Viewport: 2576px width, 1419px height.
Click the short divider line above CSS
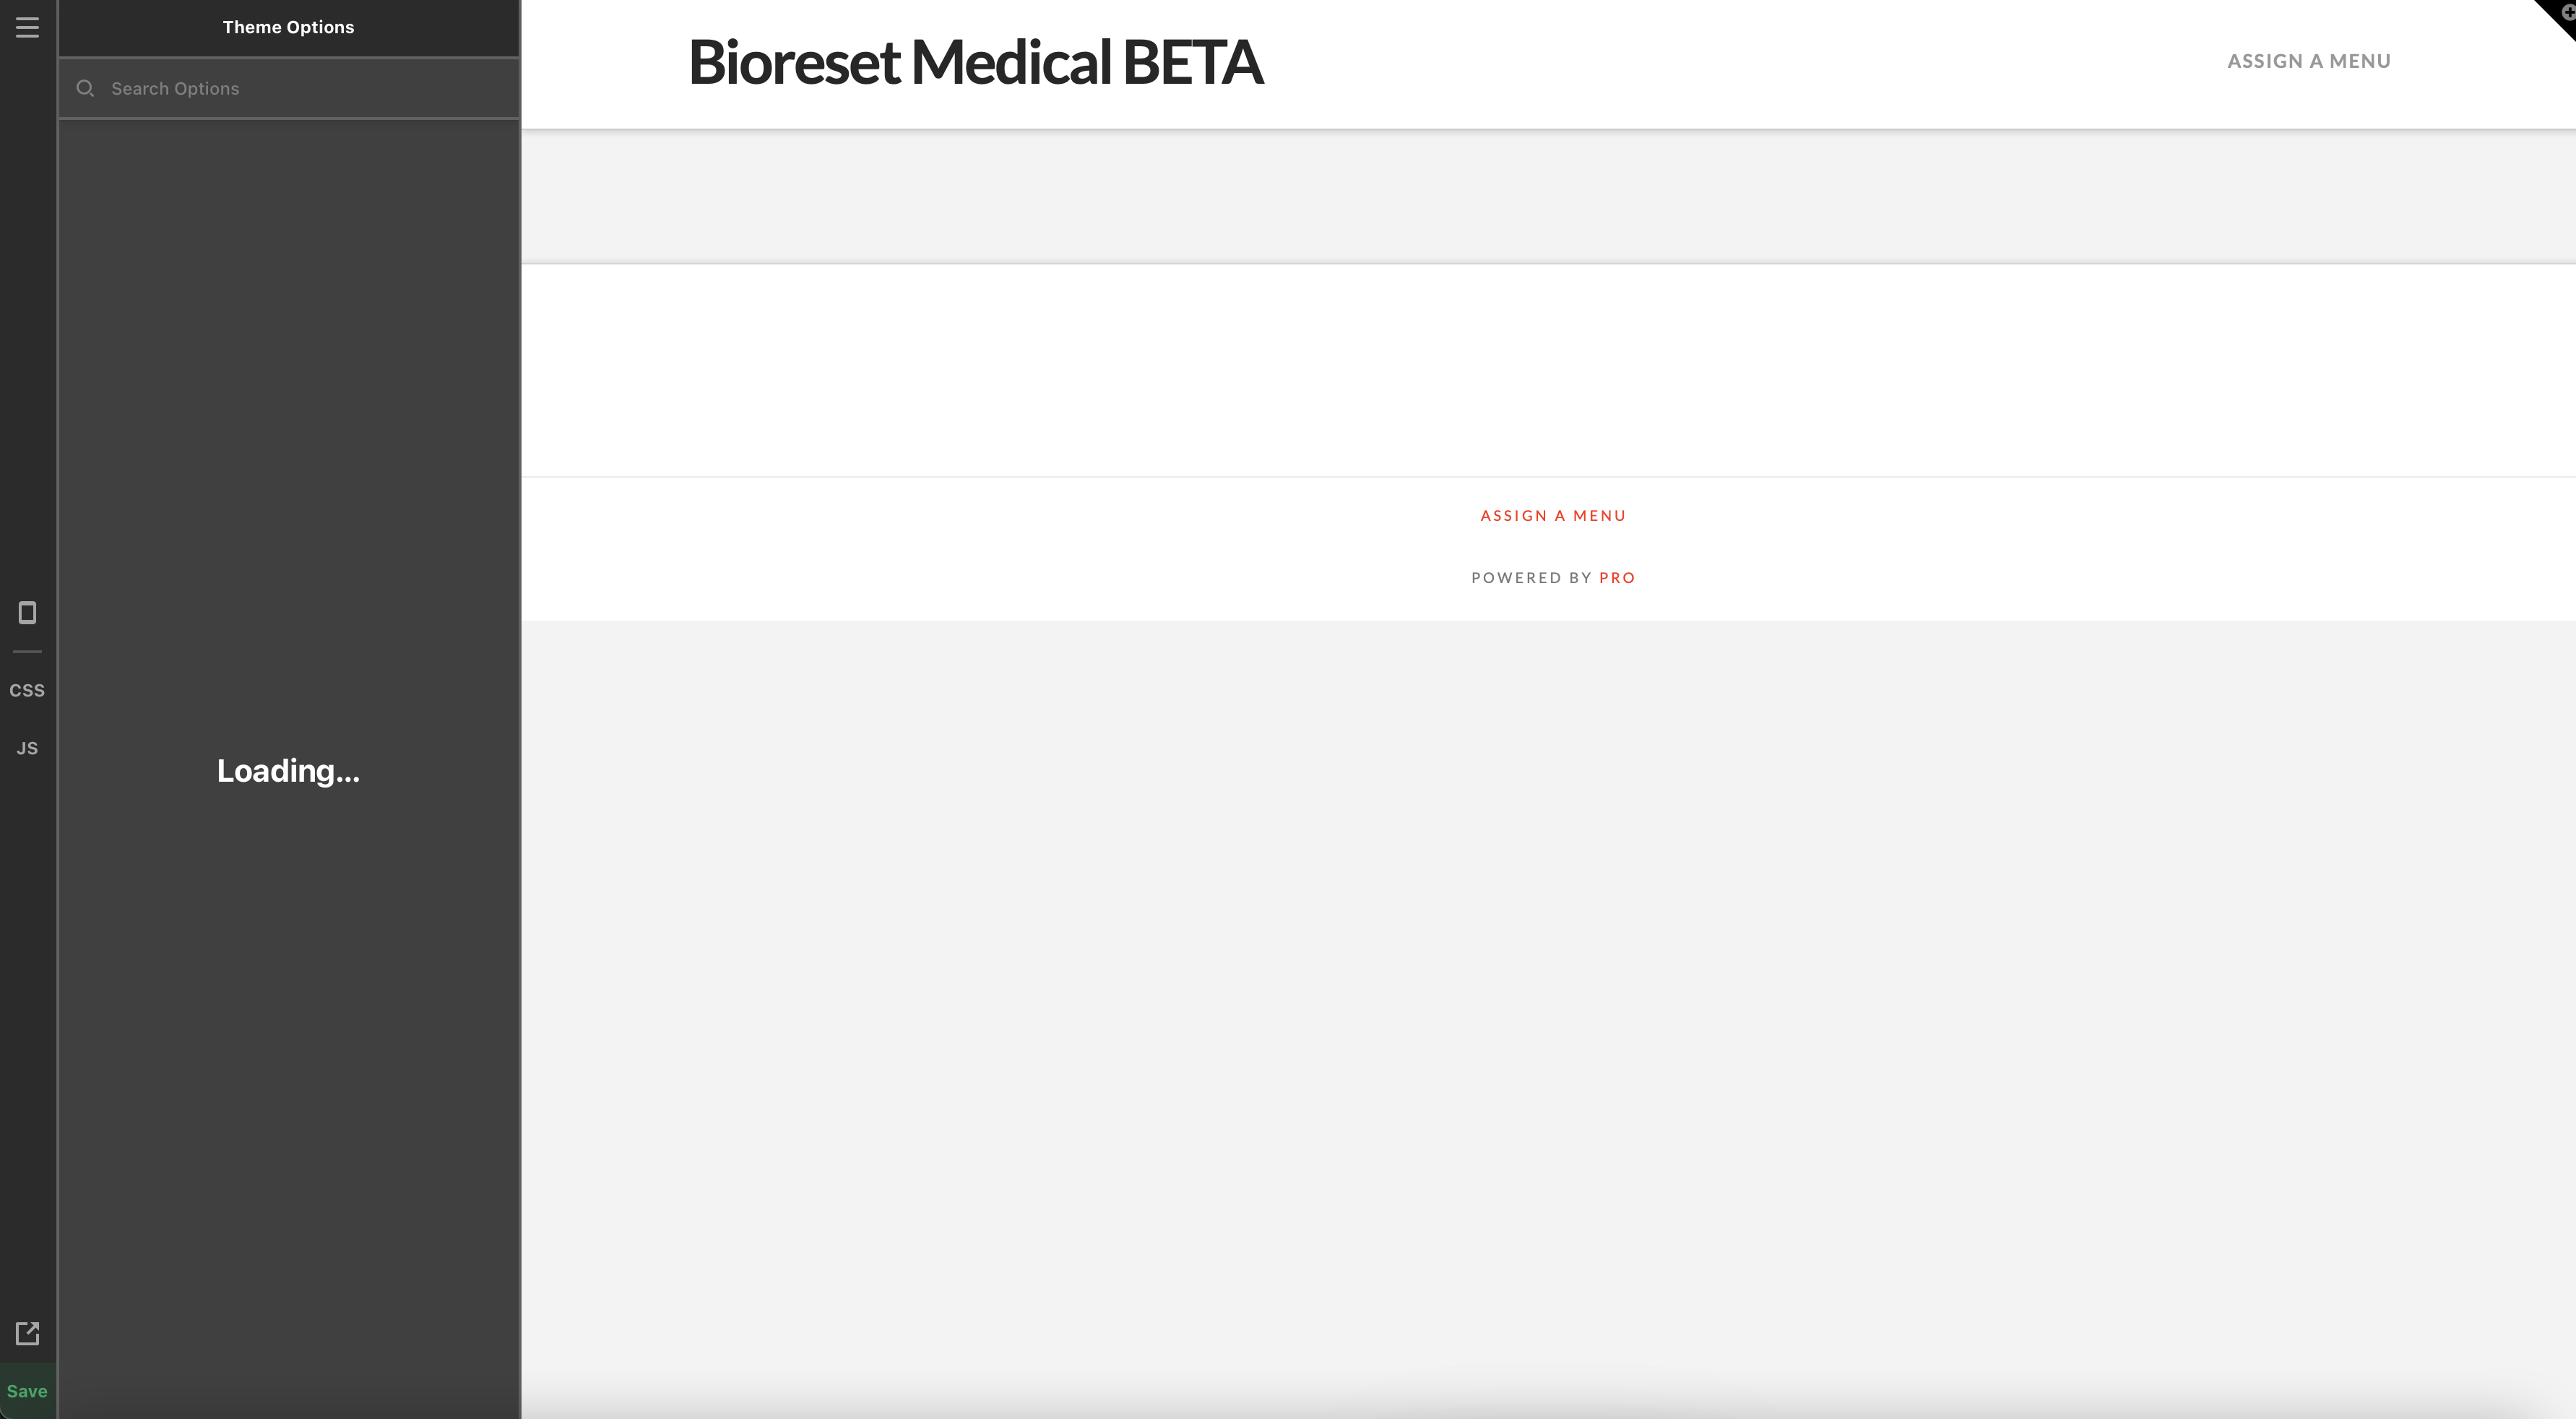click(x=27, y=652)
